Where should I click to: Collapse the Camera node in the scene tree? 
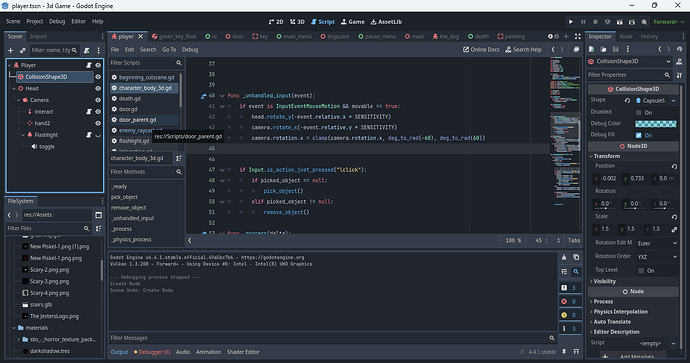click(x=18, y=100)
